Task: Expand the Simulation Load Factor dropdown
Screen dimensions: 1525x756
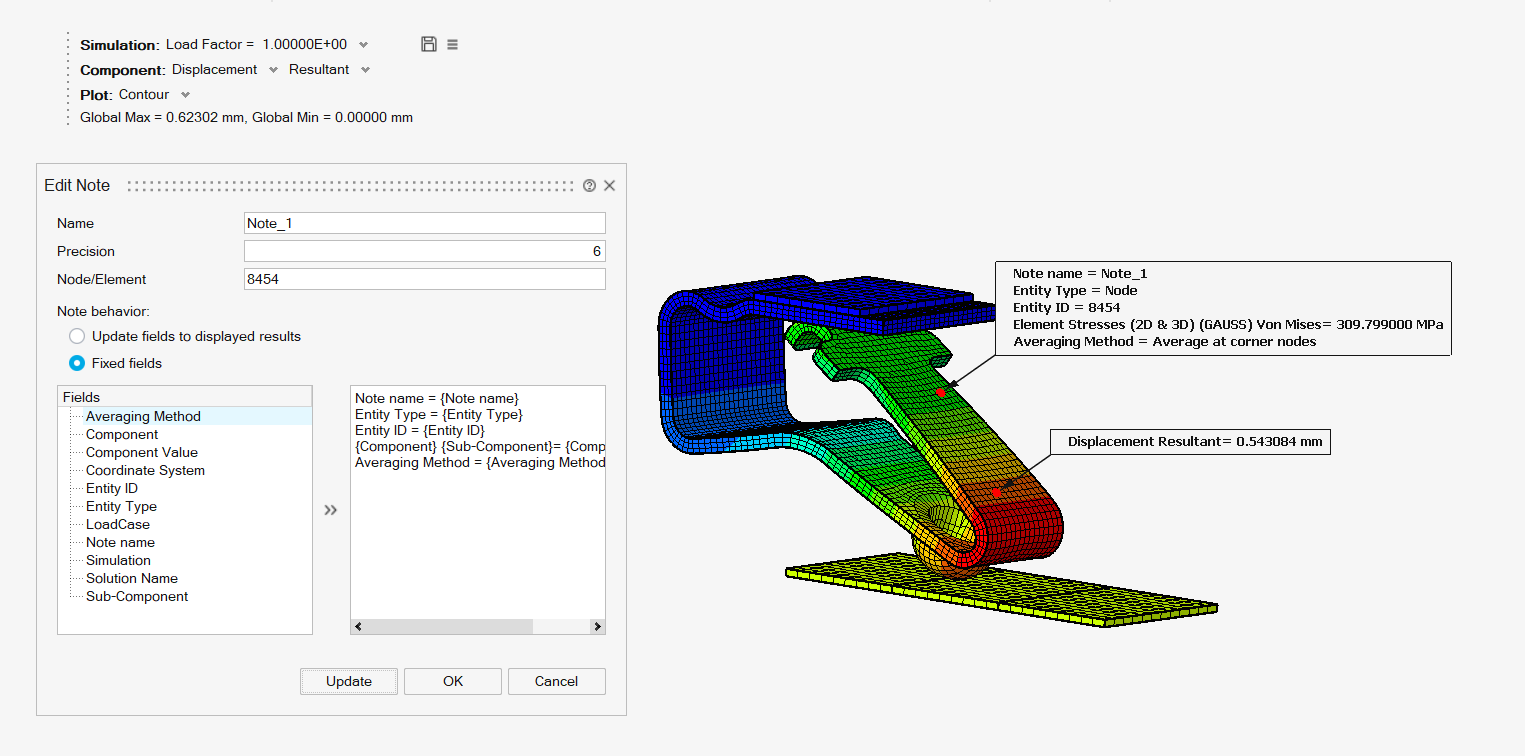Action: 363,45
